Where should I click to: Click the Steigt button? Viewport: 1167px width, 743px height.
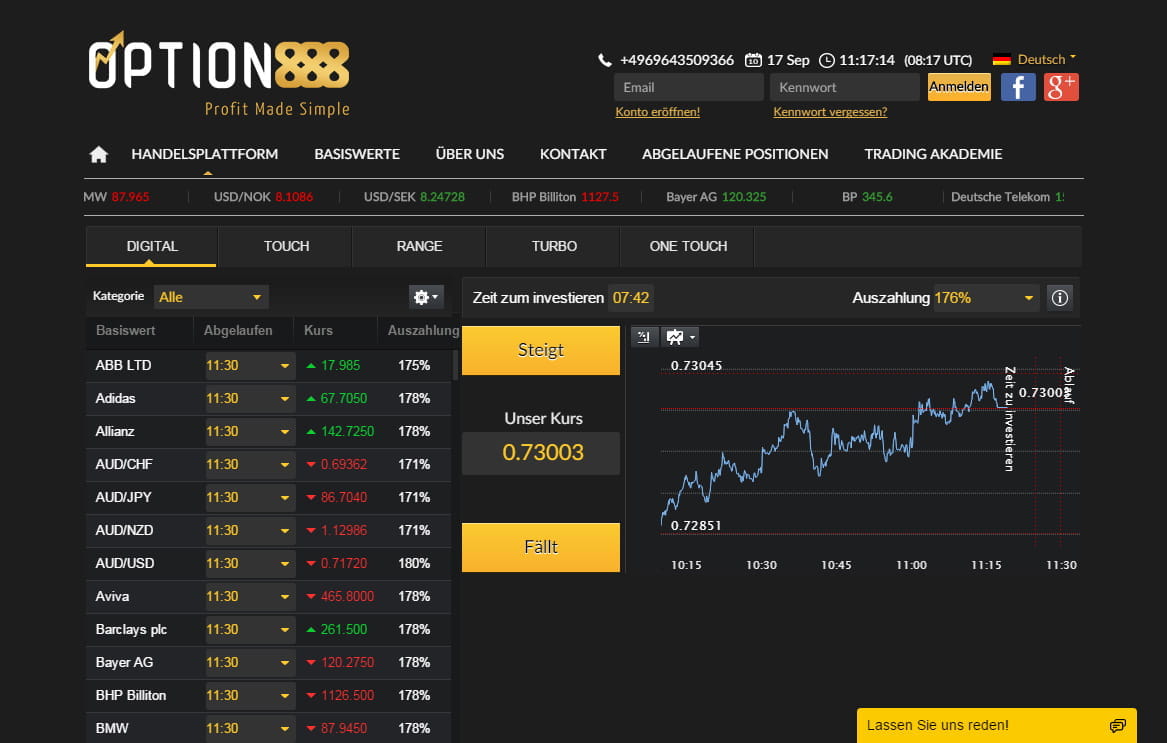(540, 350)
